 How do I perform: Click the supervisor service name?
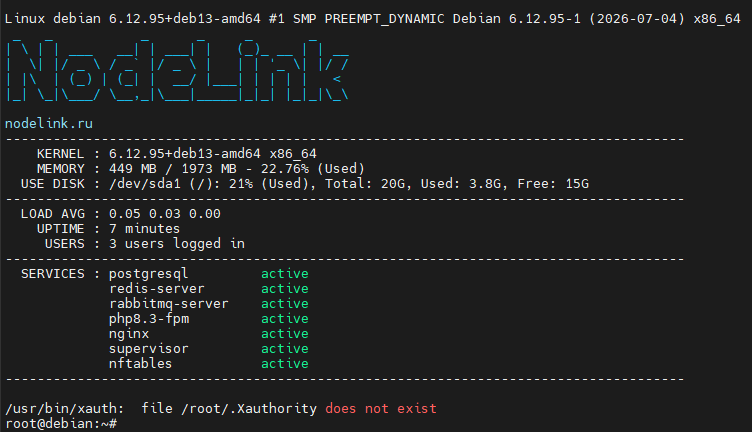click(148, 349)
